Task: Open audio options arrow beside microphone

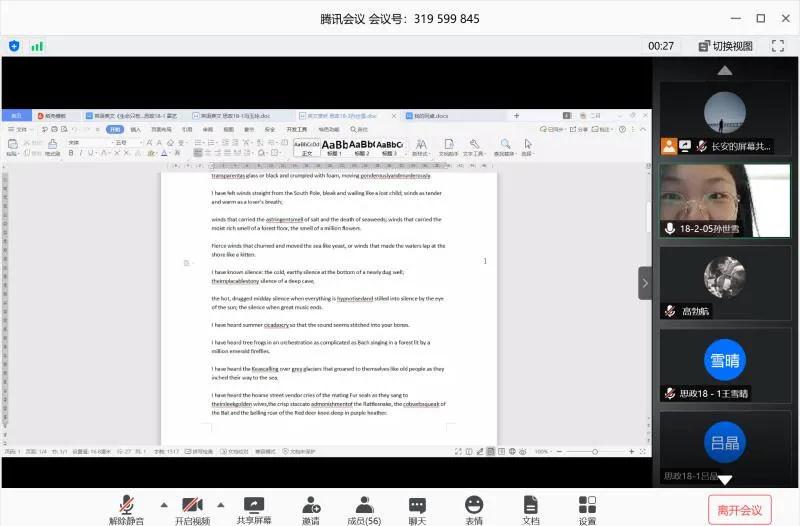Action: click(163, 504)
